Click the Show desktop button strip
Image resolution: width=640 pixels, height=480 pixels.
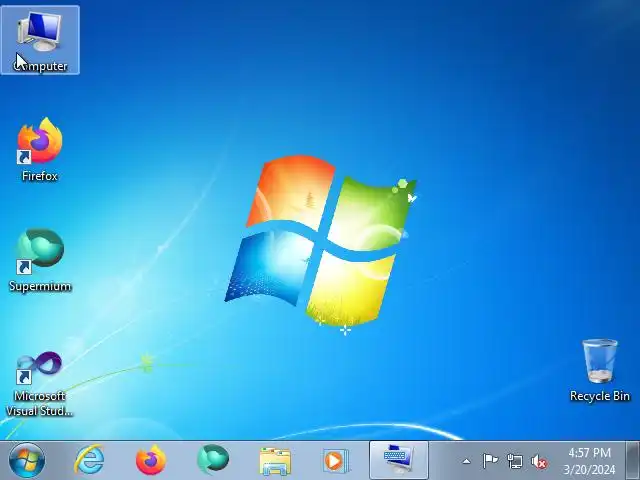(633, 460)
